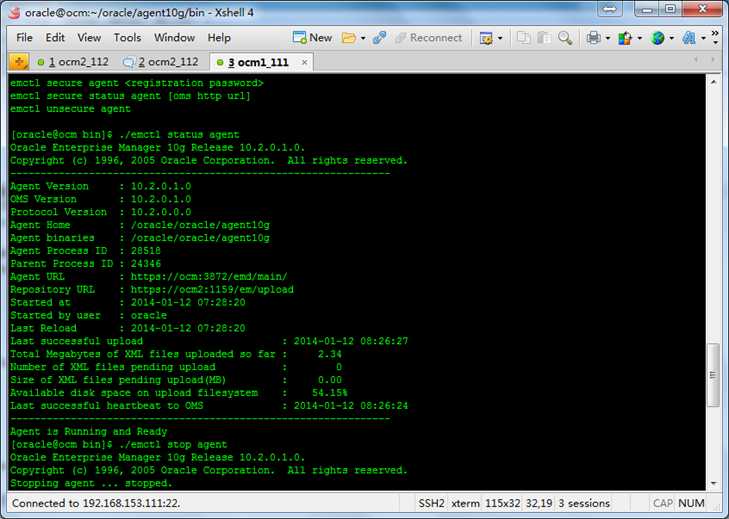Viewport: 729px width, 519px height.
Task: Open the View menu
Action: pos(89,38)
